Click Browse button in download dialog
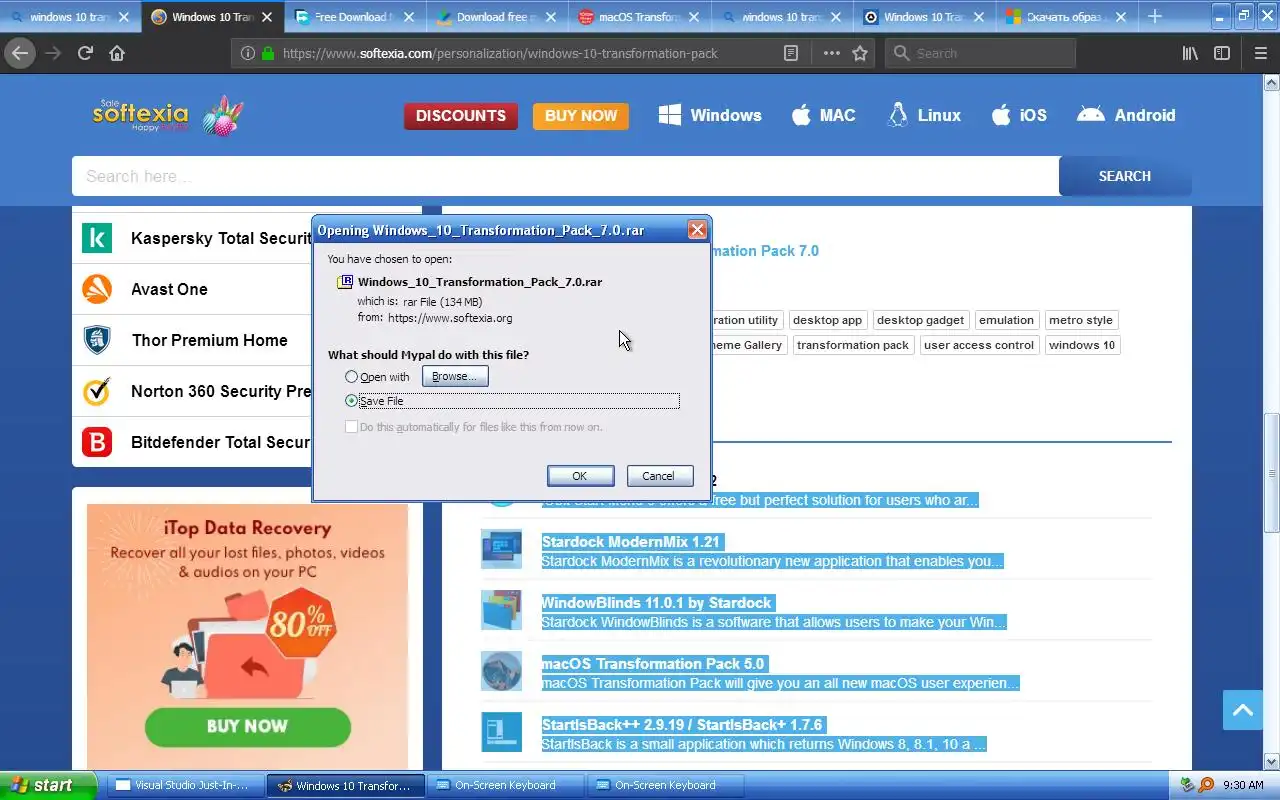 (x=455, y=376)
